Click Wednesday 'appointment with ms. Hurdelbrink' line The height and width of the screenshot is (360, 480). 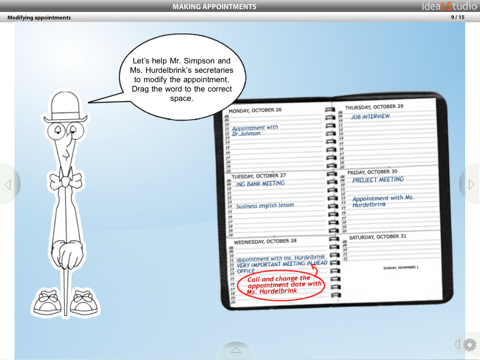click(x=280, y=258)
